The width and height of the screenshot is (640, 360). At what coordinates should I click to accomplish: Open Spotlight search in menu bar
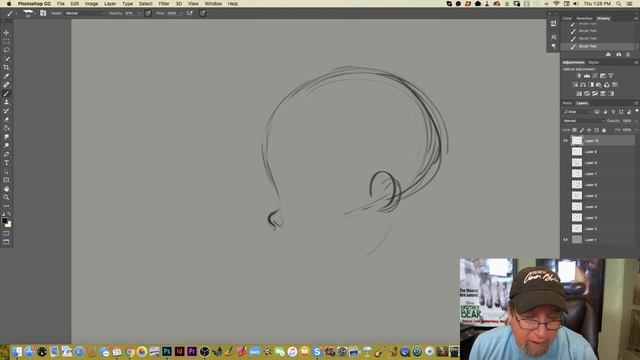point(619,4)
